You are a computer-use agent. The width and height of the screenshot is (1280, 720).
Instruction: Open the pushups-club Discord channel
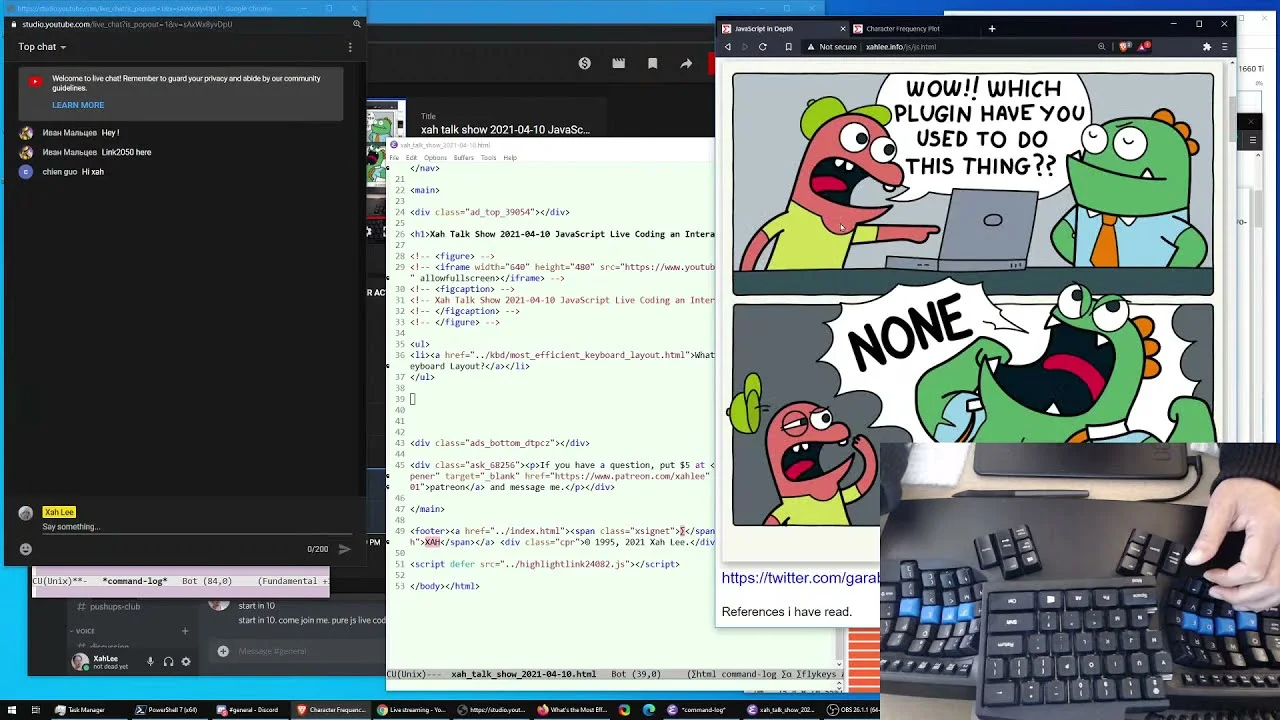click(x=115, y=606)
